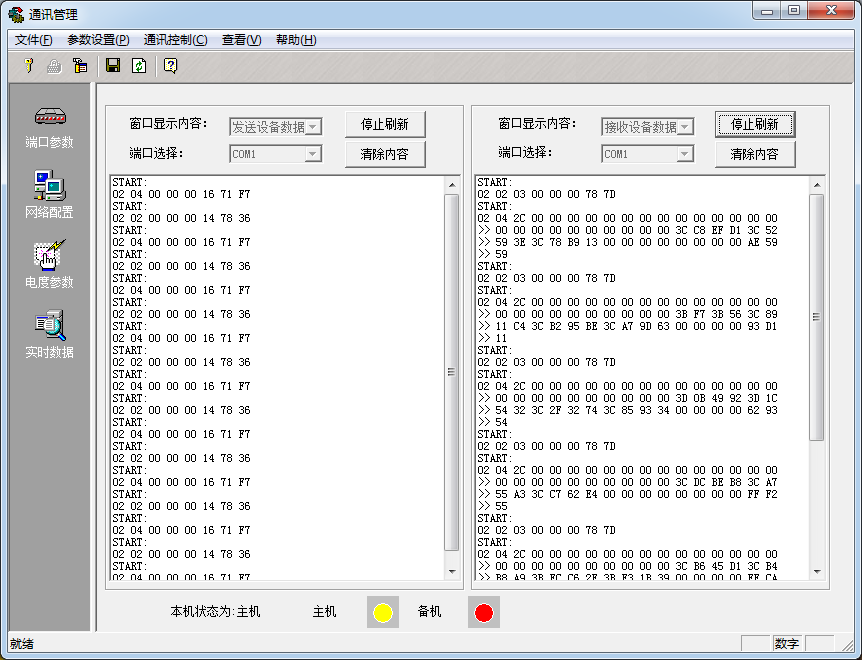Open the 文件(F) menu
The width and height of the screenshot is (862, 660).
pyautogui.click(x=34, y=40)
